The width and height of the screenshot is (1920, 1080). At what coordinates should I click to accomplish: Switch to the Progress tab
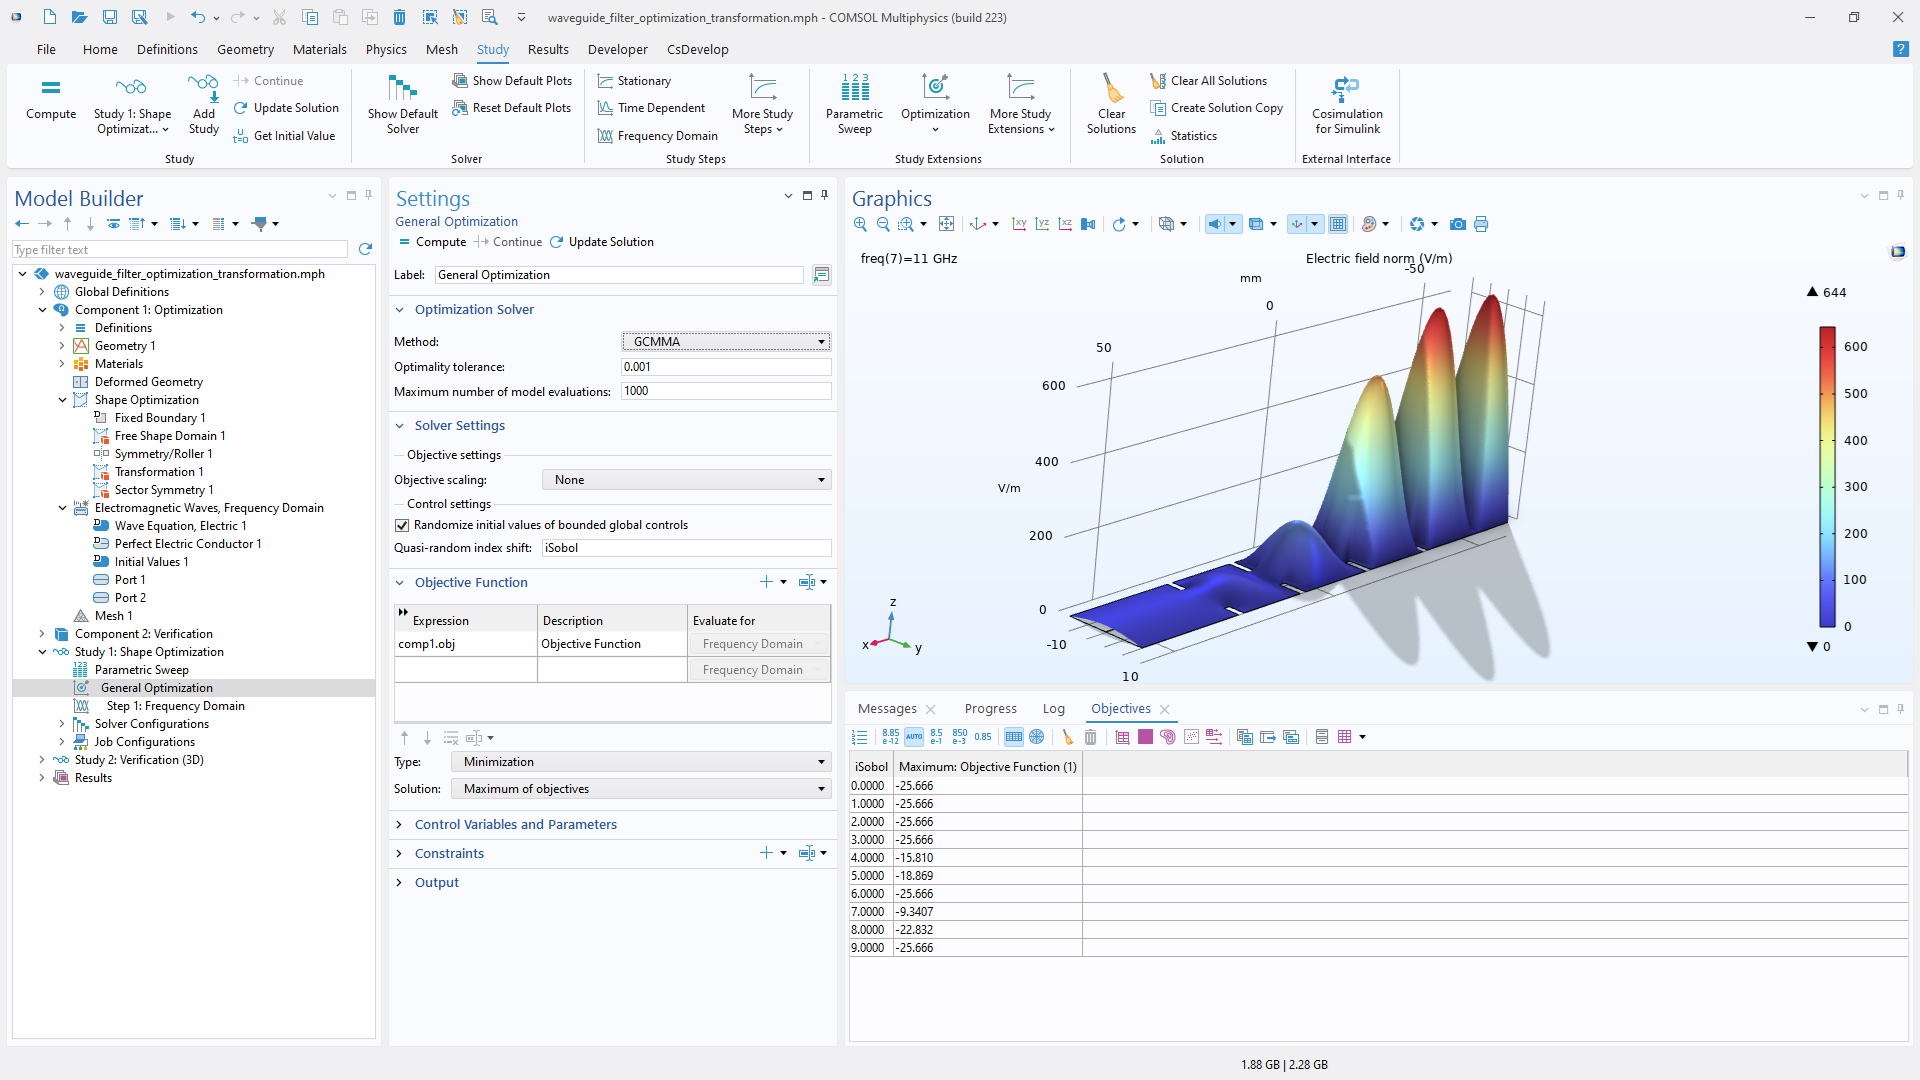pos(990,709)
